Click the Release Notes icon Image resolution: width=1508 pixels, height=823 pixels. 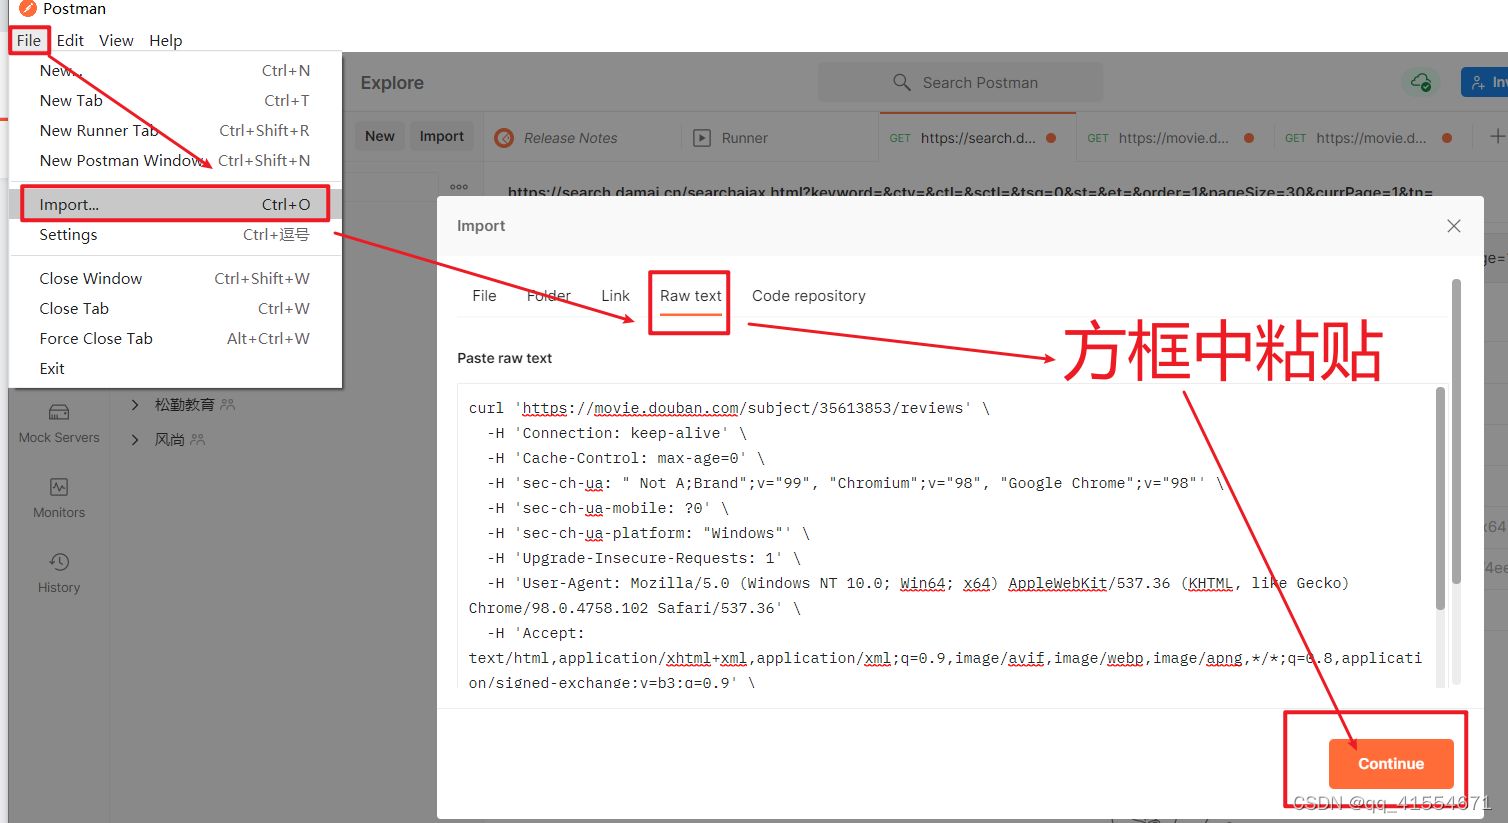tap(504, 138)
